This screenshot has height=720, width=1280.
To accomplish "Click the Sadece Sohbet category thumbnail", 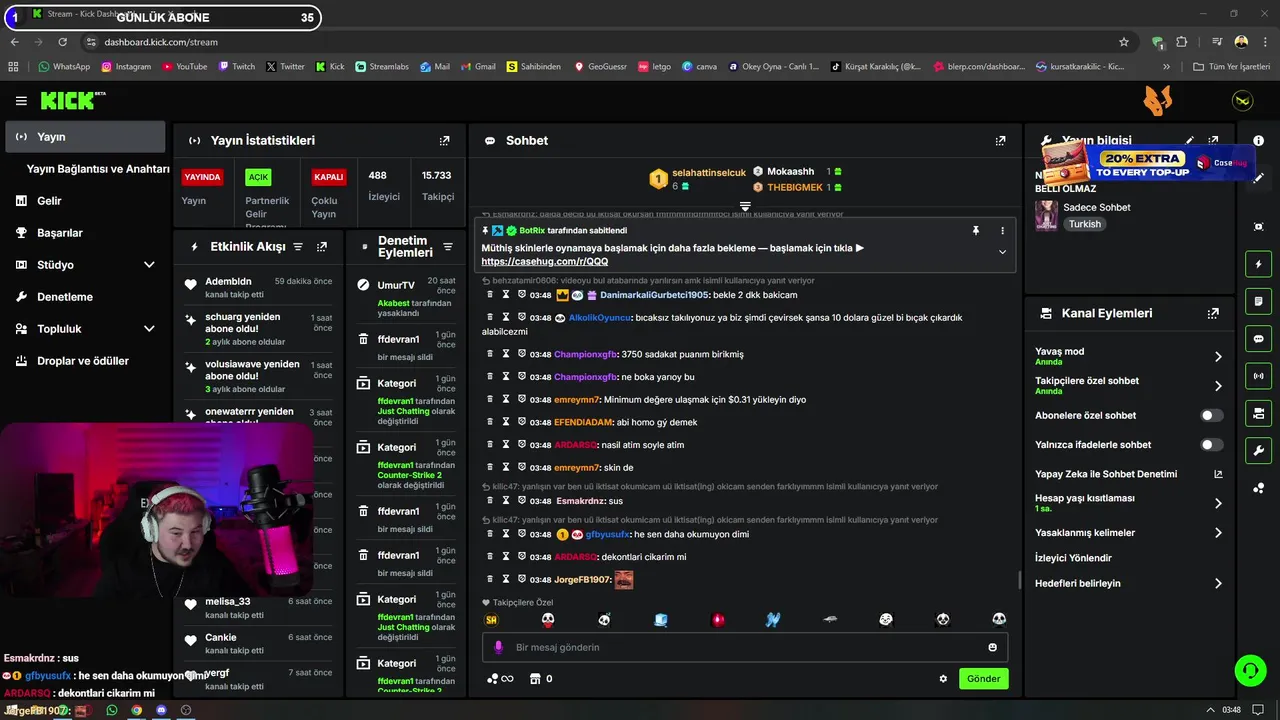I will pyautogui.click(x=1046, y=215).
